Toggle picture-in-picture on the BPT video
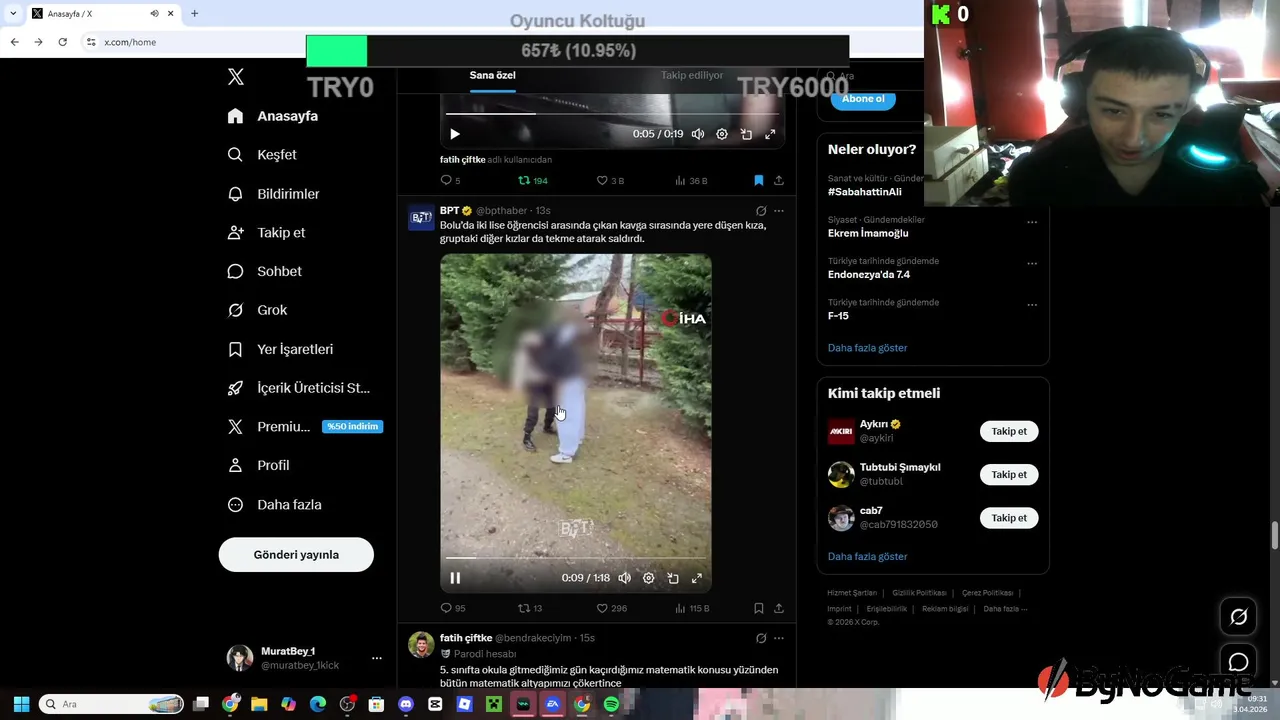The height and width of the screenshot is (720, 1280). point(673,578)
